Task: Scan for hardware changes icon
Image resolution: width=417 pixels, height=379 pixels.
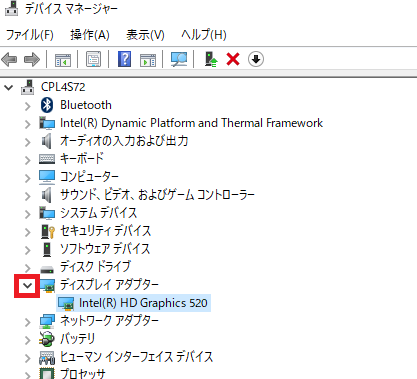Action: (x=179, y=59)
